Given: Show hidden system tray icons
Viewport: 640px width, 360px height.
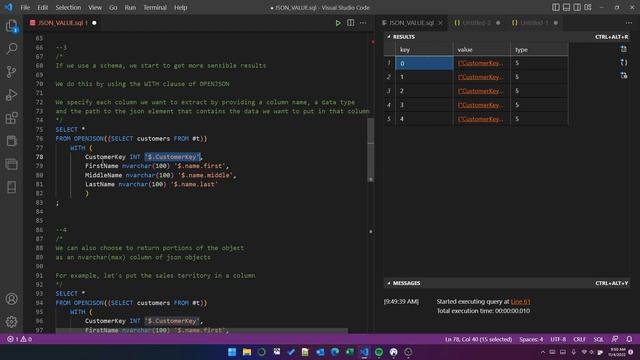Looking at the screenshot, I should coord(543,352).
